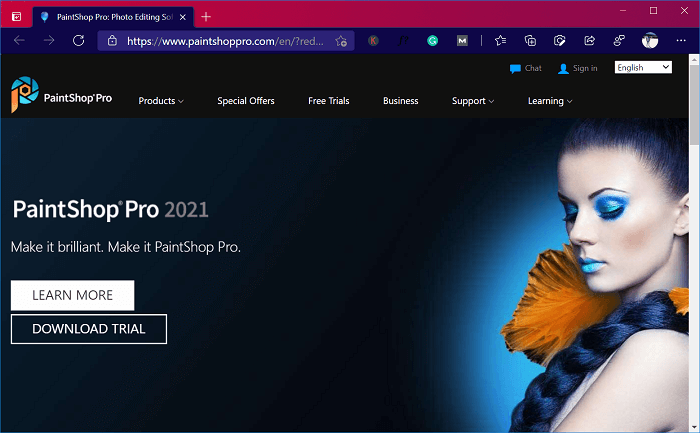Click the Sign in person icon
This screenshot has height=433, width=700.
563,69
